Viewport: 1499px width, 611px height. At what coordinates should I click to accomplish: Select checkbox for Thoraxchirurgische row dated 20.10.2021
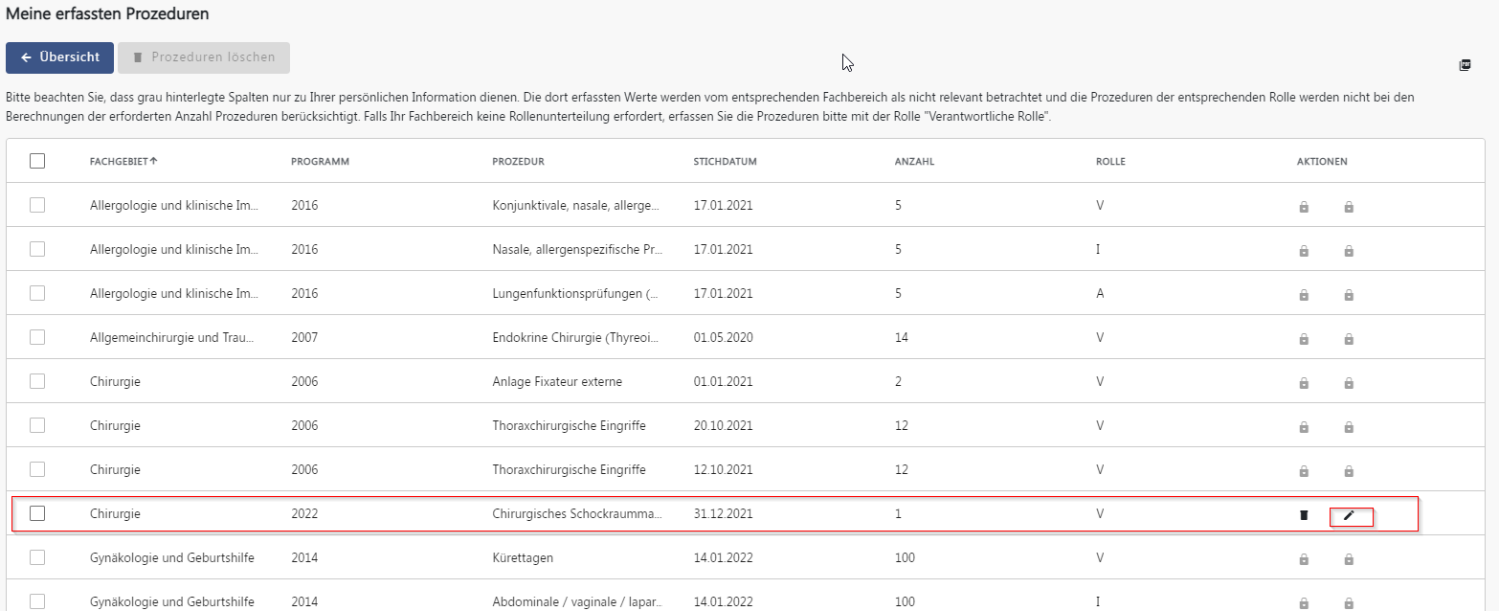pyautogui.click(x=37, y=425)
